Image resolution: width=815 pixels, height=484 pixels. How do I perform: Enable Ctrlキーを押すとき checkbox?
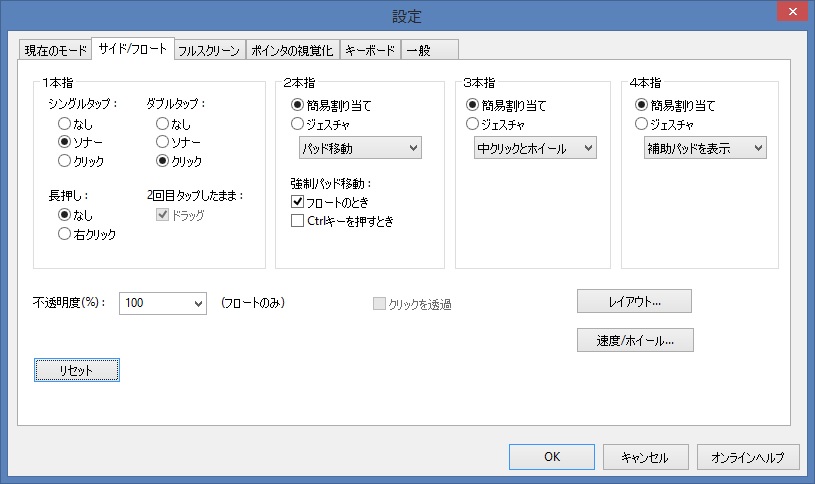click(298, 221)
